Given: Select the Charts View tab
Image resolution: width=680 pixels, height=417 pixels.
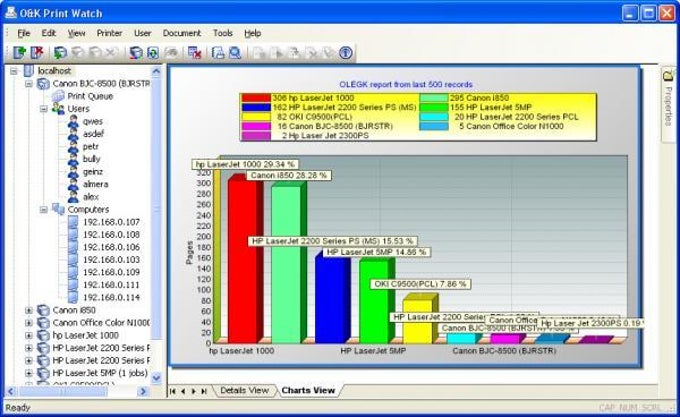Looking at the screenshot, I should [x=308, y=390].
